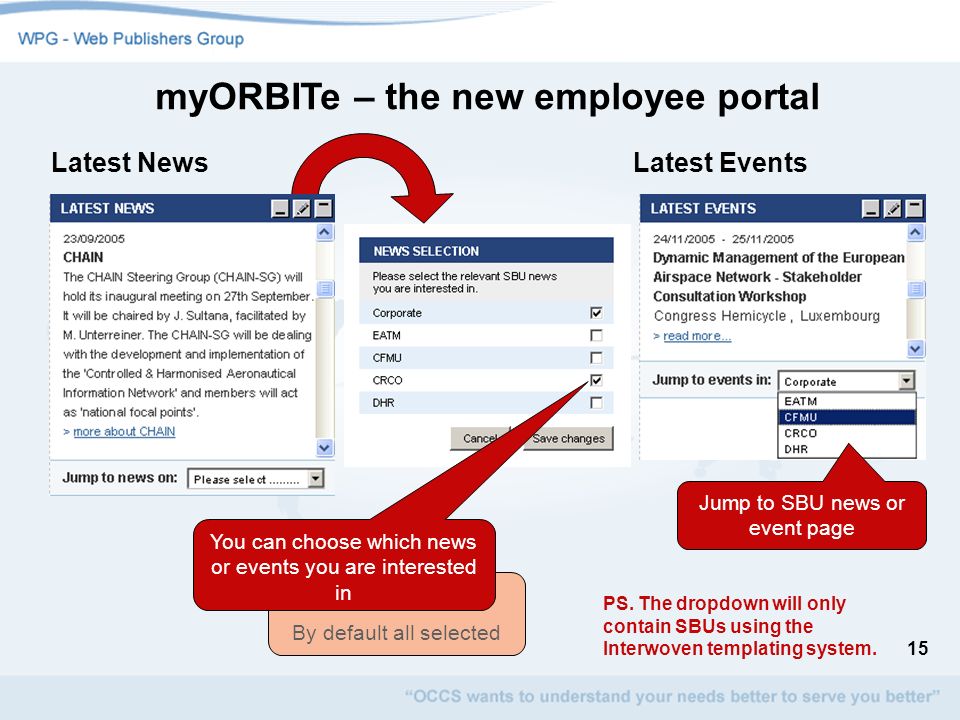Click the scroll up arrow in Latest News

tap(324, 232)
